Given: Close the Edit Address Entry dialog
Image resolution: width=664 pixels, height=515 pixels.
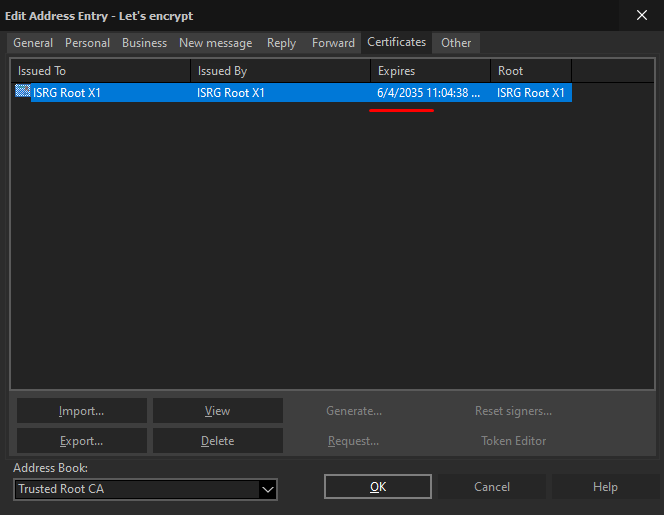Looking at the screenshot, I should click(x=642, y=15).
